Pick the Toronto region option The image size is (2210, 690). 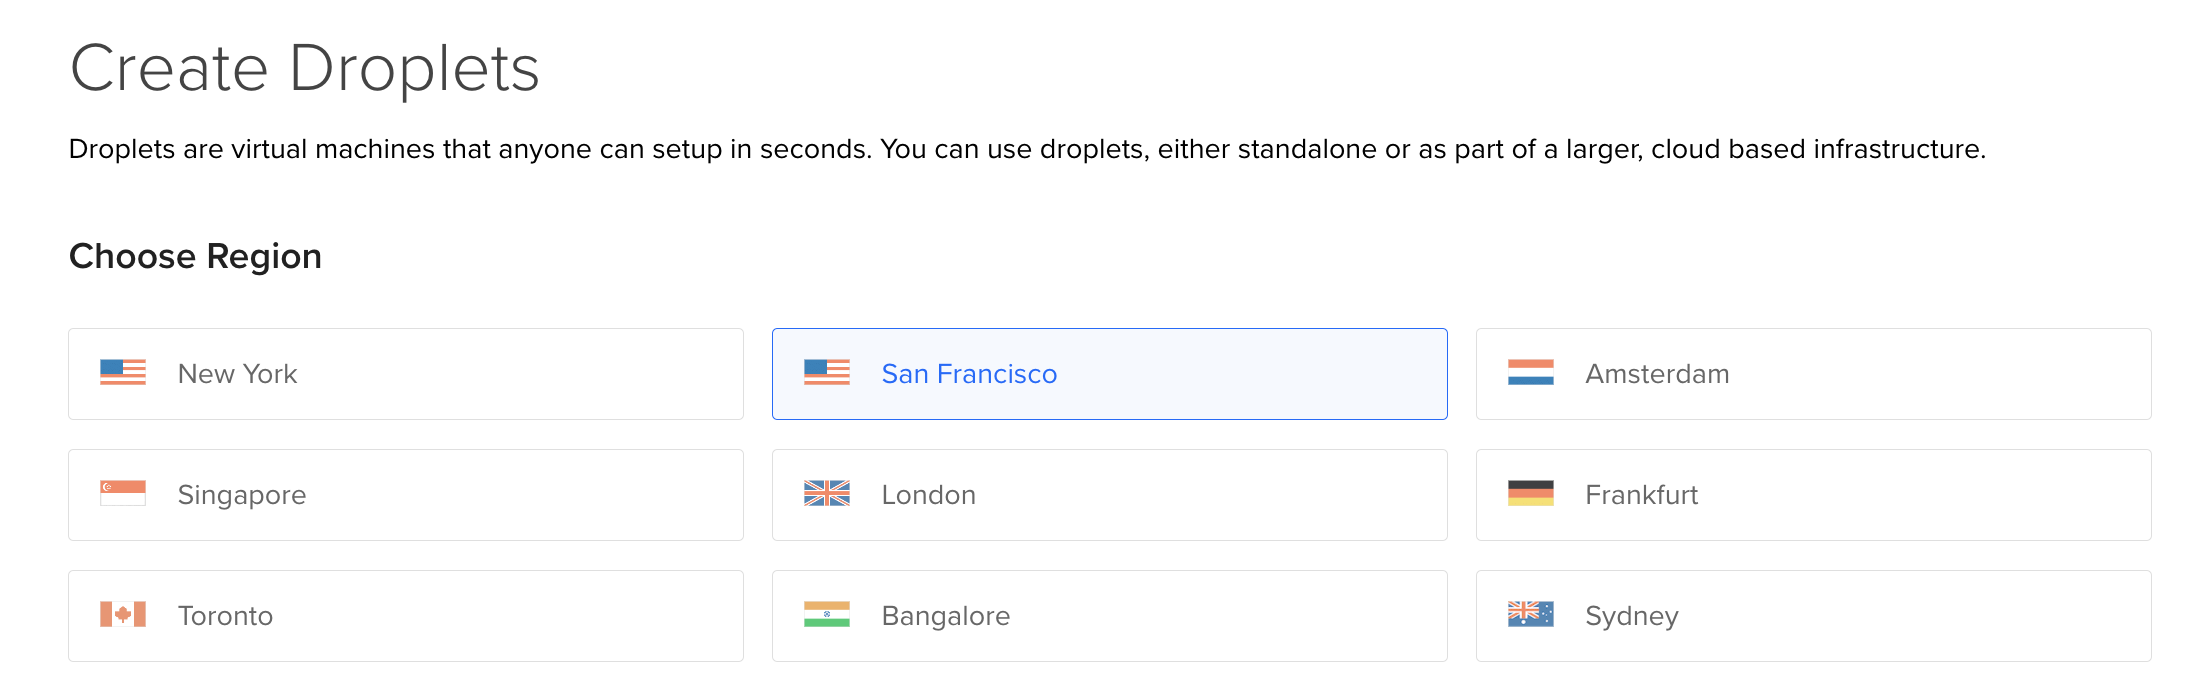pyautogui.click(x=406, y=616)
